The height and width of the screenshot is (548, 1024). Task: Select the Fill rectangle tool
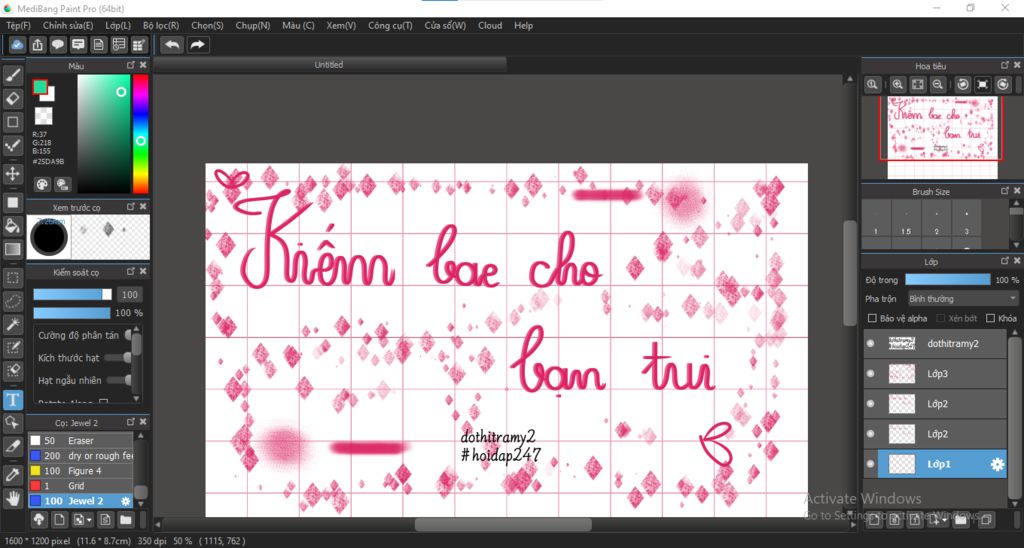click(x=12, y=202)
